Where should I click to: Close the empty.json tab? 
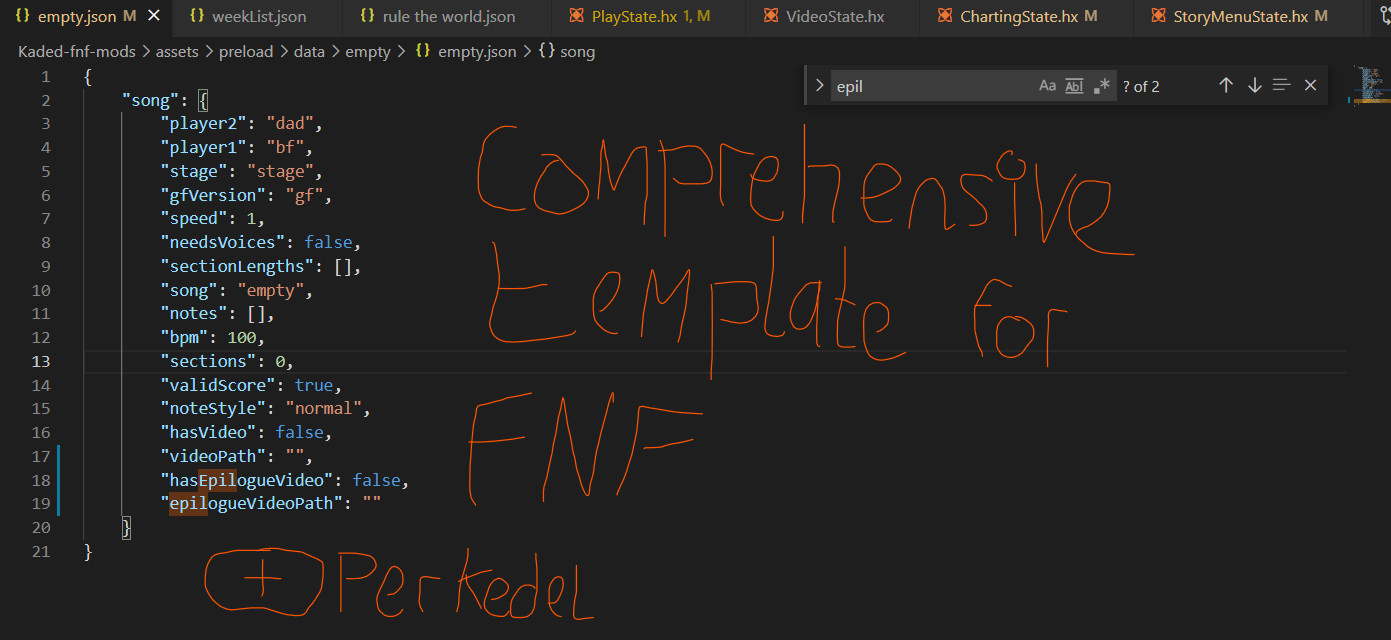(x=152, y=16)
